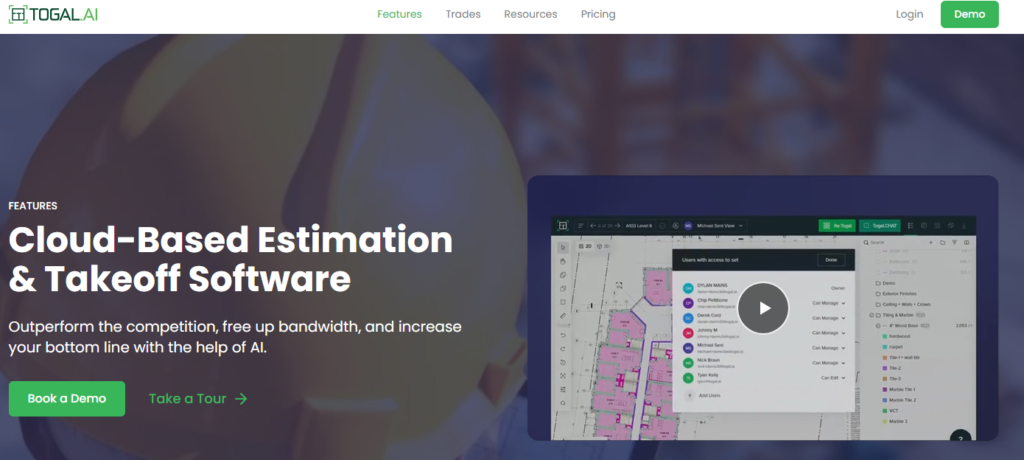The width and height of the screenshot is (1024, 460).
Task: Click the Search field in the takeoff panel
Action: tap(892, 243)
